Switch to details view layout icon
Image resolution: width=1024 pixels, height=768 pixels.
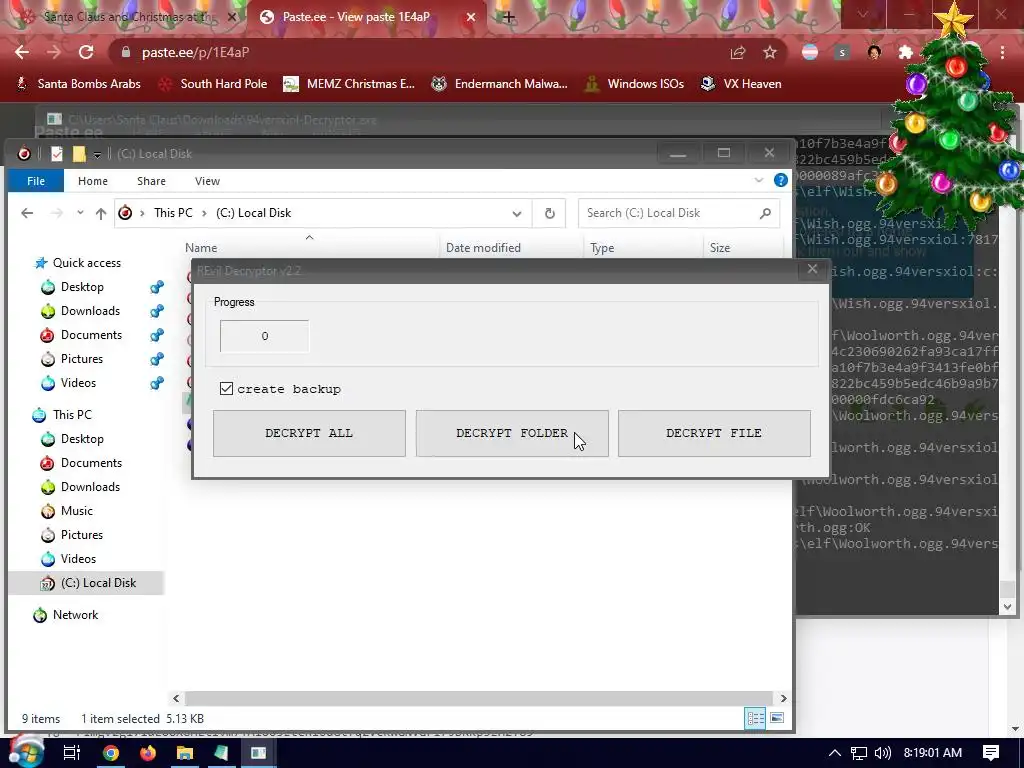[756, 718]
